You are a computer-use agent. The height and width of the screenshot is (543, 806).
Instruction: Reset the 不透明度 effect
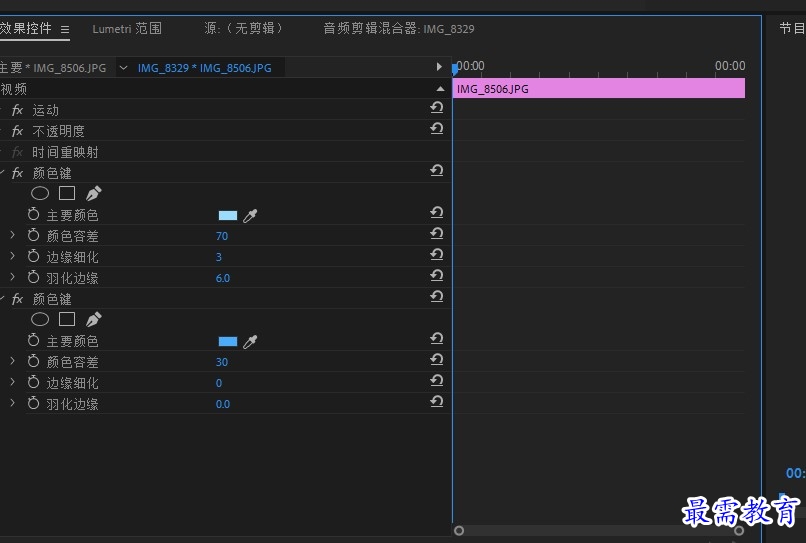(437, 129)
